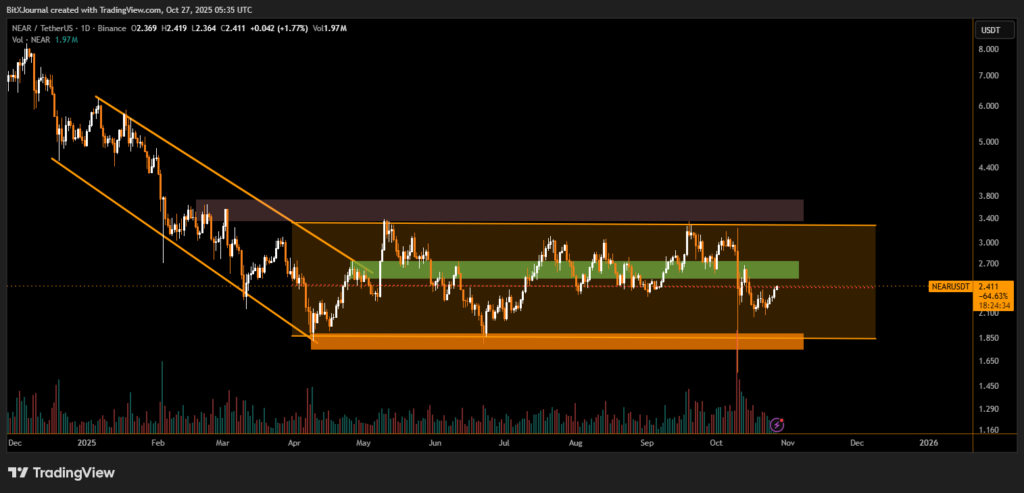
Task: Click the Oct label on time axis
Action: 716,441
